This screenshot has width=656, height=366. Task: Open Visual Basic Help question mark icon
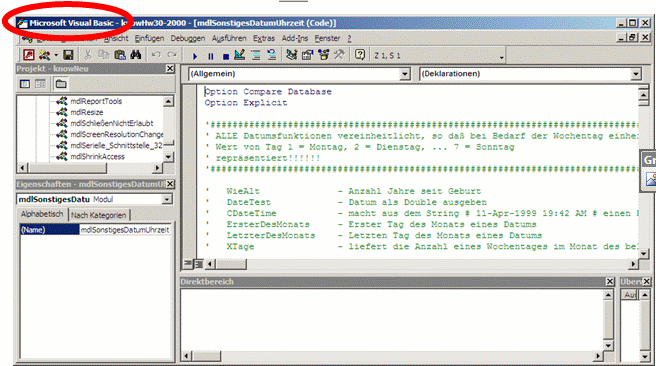tap(360, 55)
